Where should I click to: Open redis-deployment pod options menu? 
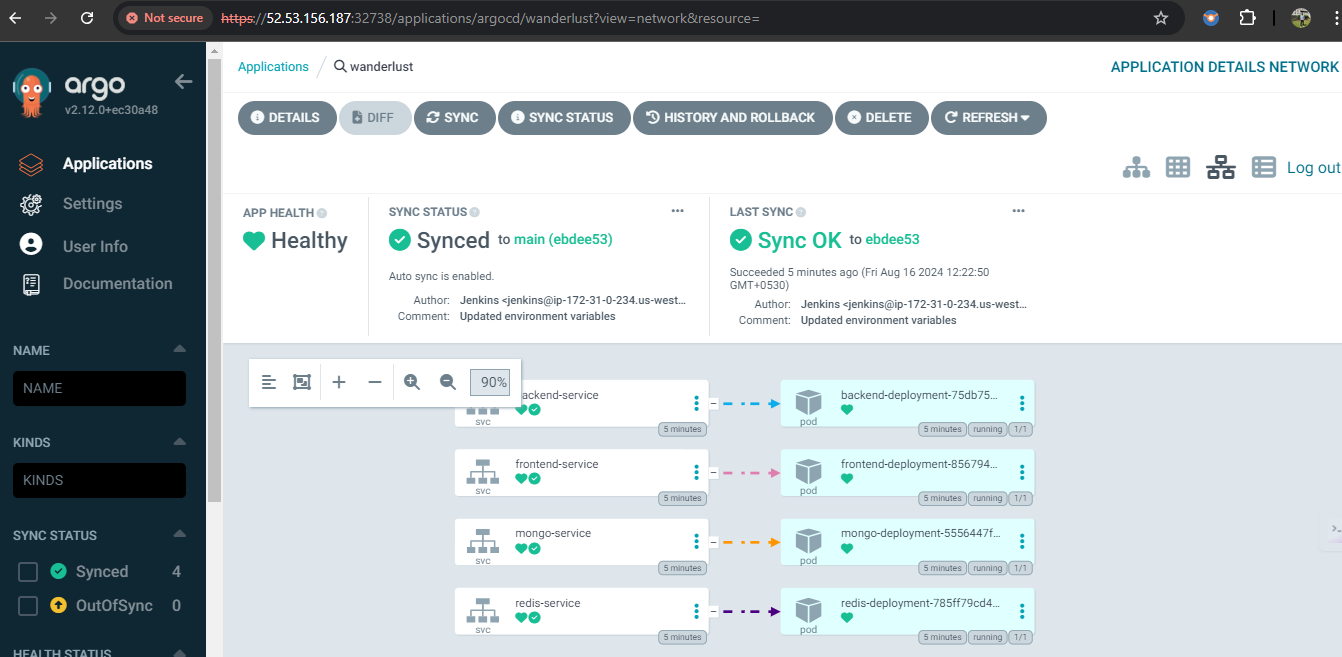pos(1022,611)
